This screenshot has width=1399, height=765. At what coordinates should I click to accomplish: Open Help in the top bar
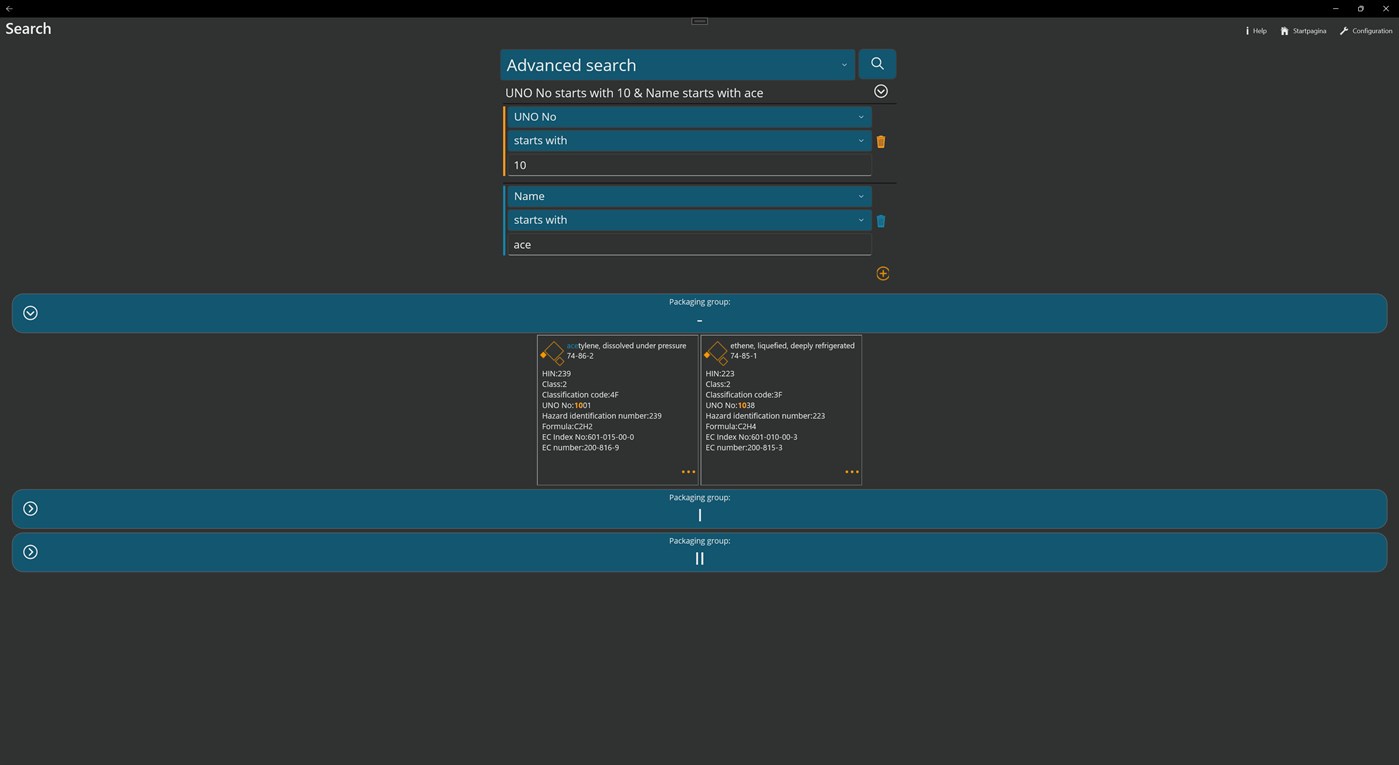1256,31
